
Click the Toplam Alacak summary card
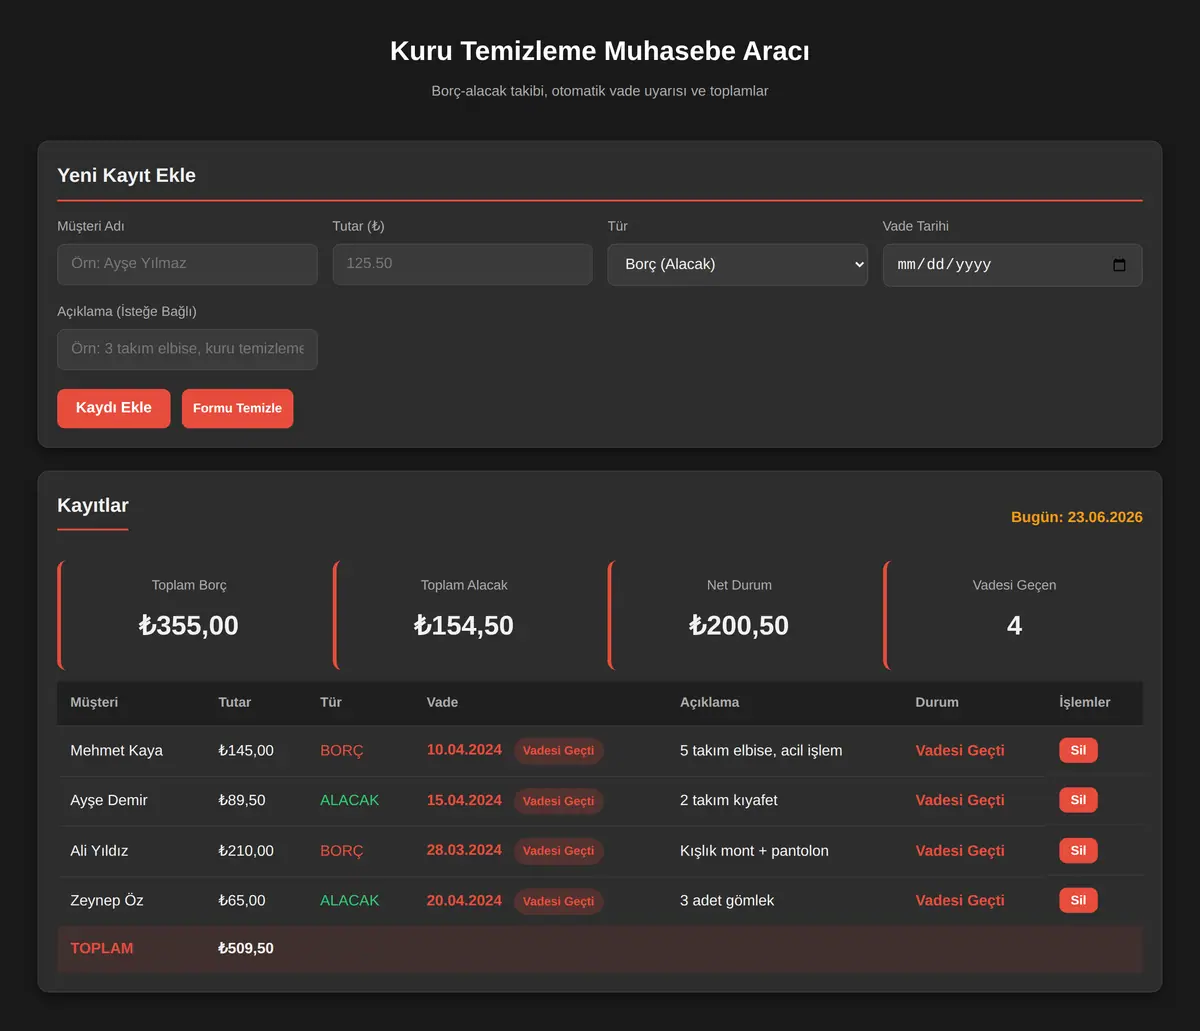[462, 615]
